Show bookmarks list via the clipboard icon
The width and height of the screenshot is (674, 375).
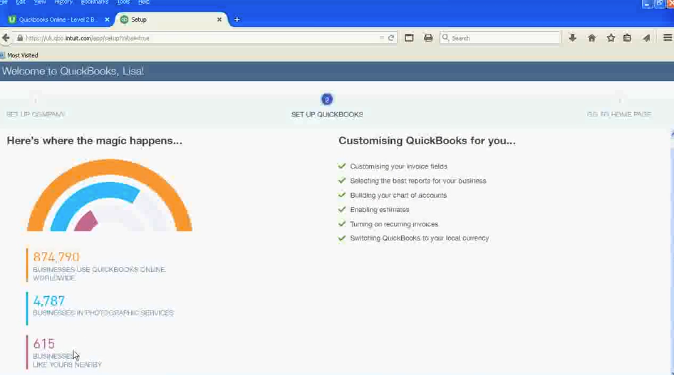click(x=627, y=38)
